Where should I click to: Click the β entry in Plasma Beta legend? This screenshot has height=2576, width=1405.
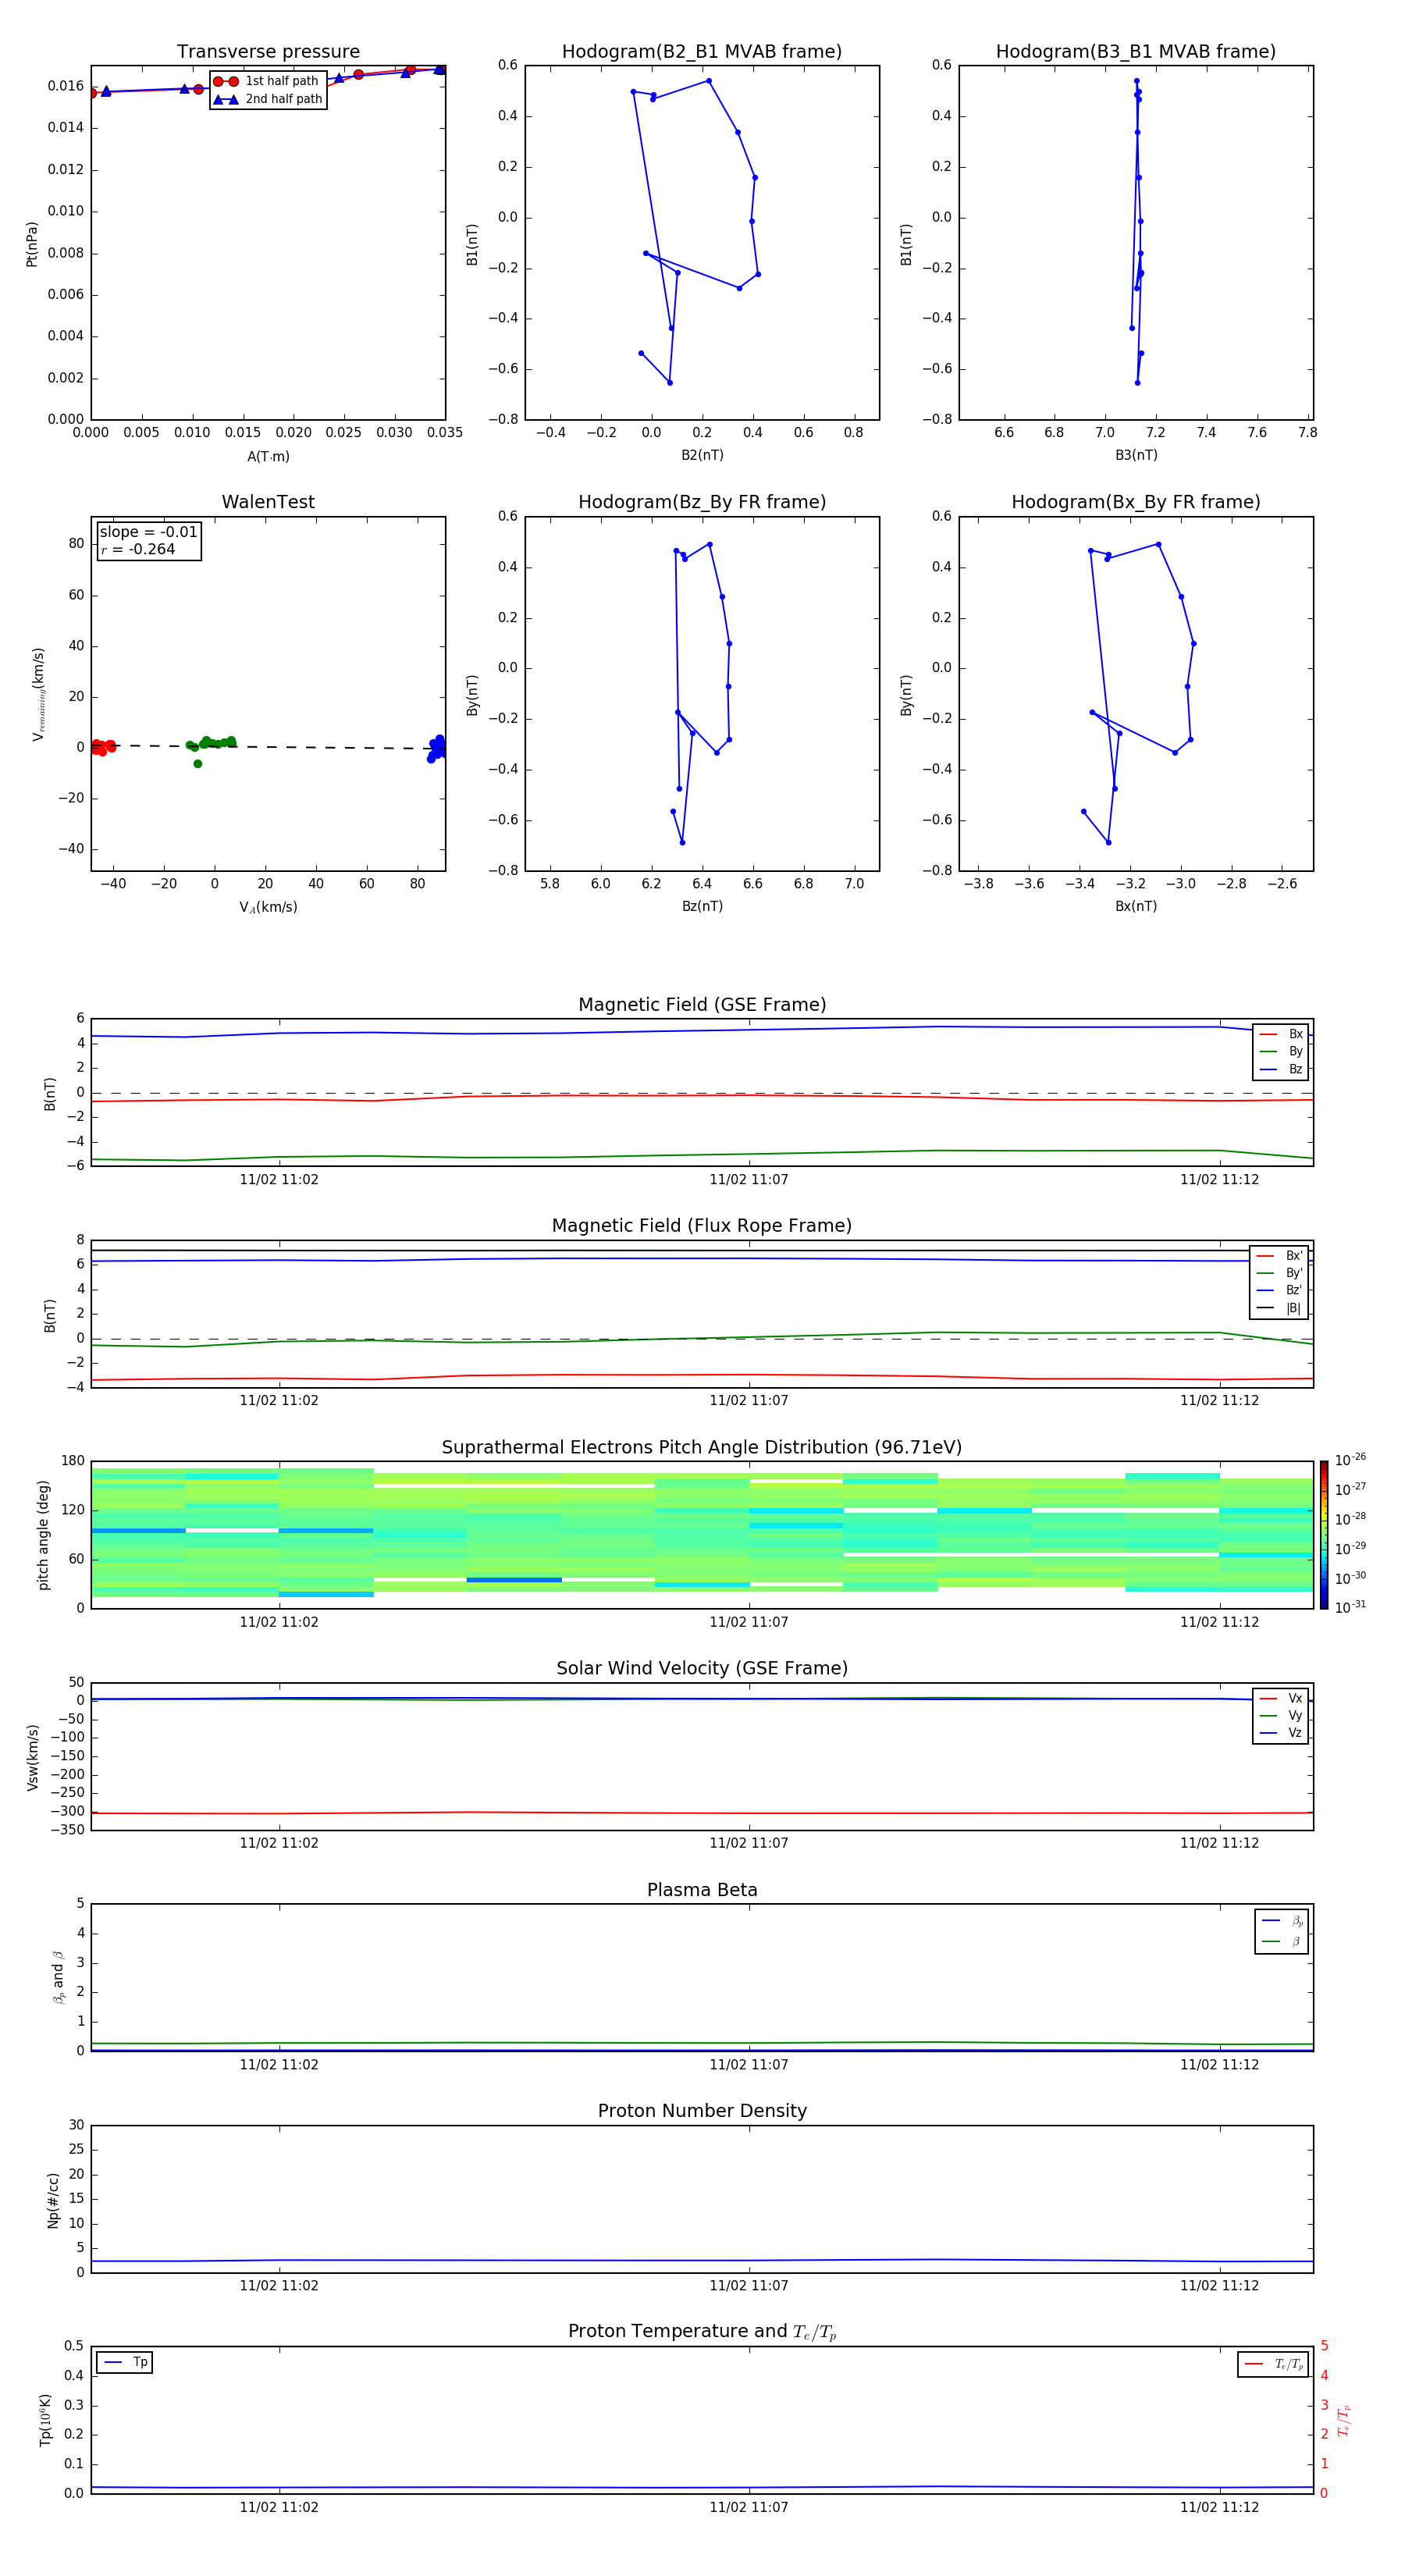coord(1283,1941)
